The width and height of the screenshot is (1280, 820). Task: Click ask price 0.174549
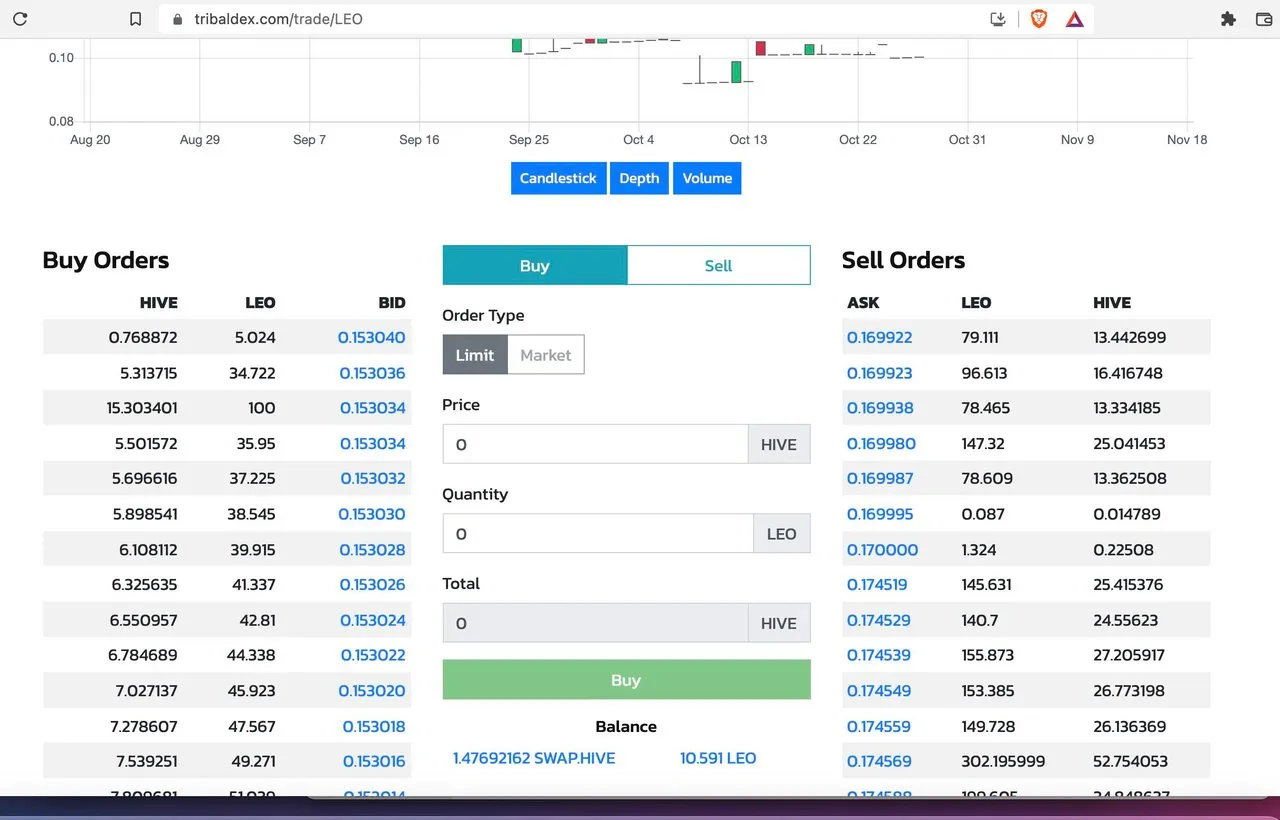click(879, 691)
